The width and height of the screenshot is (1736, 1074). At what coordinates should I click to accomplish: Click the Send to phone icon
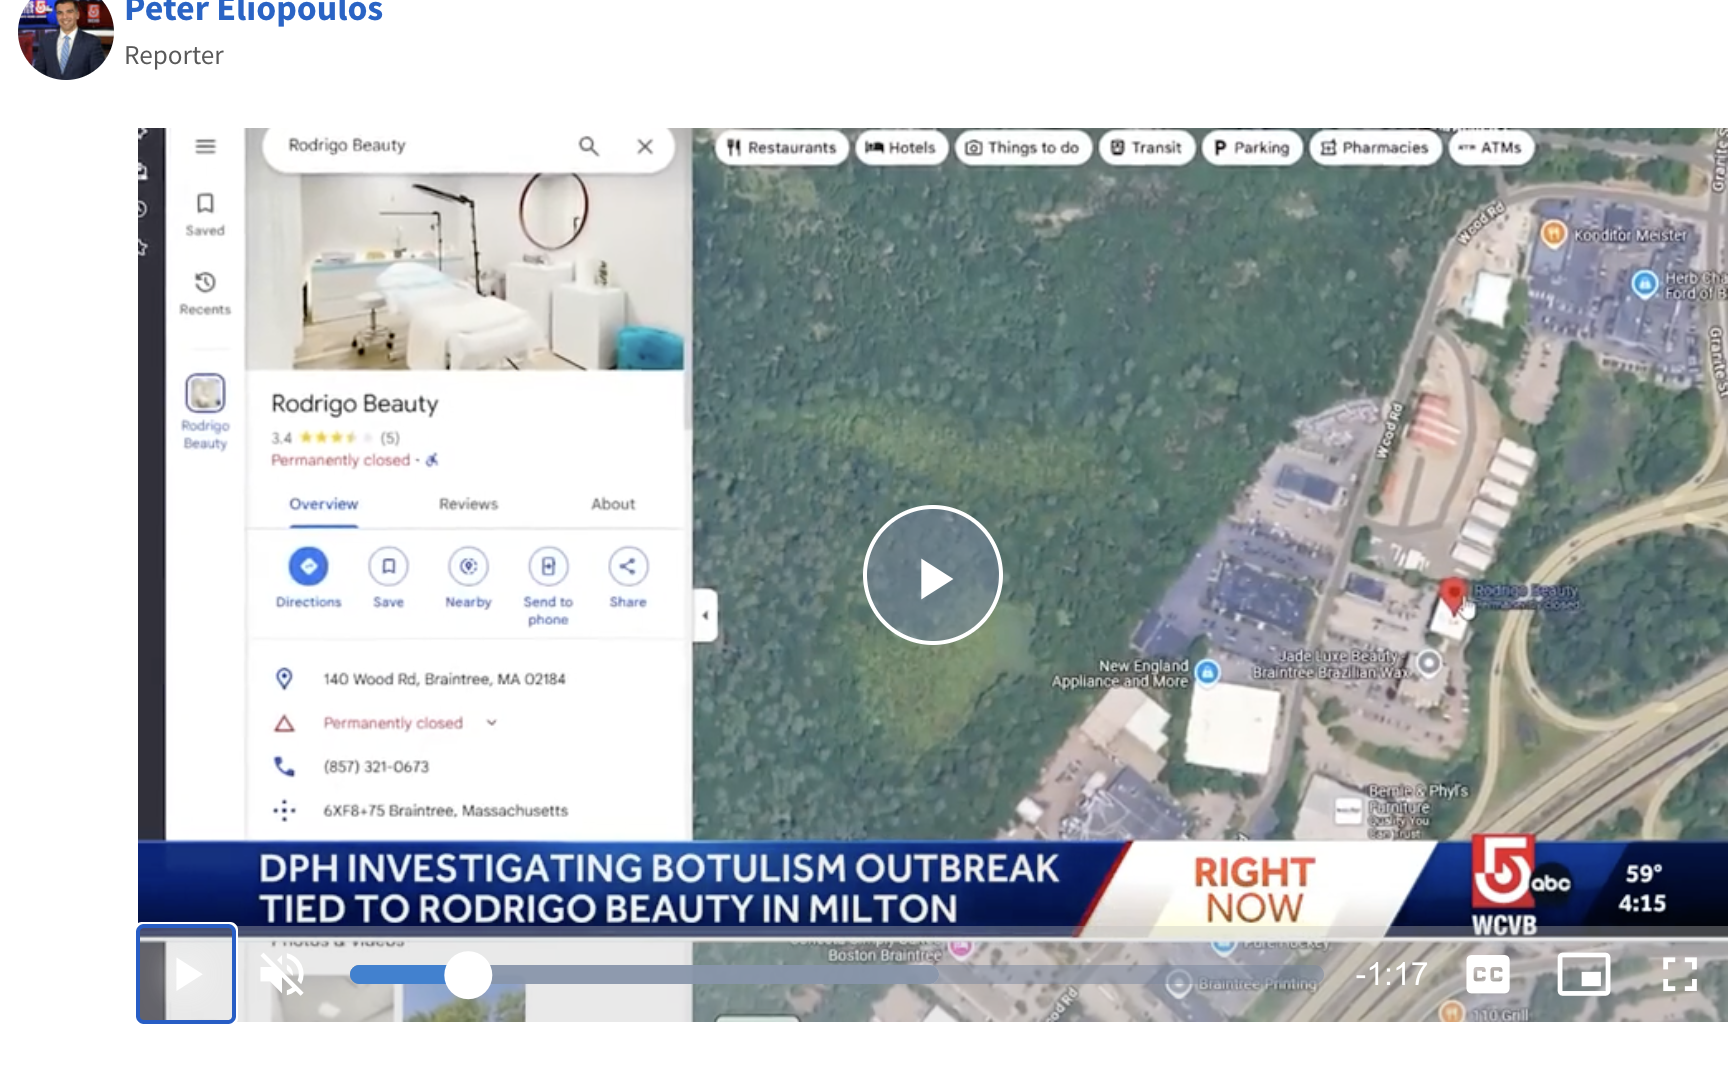click(548, 566)
